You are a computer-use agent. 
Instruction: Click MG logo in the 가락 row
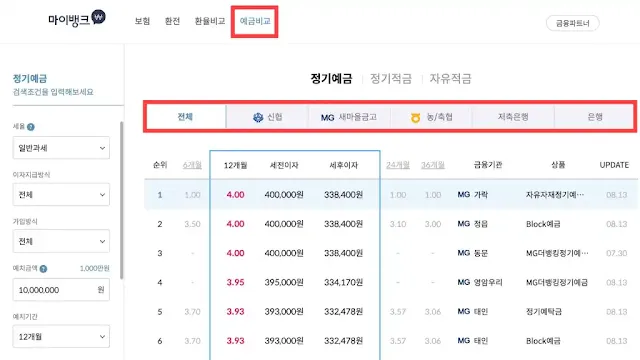coord(464,195)
